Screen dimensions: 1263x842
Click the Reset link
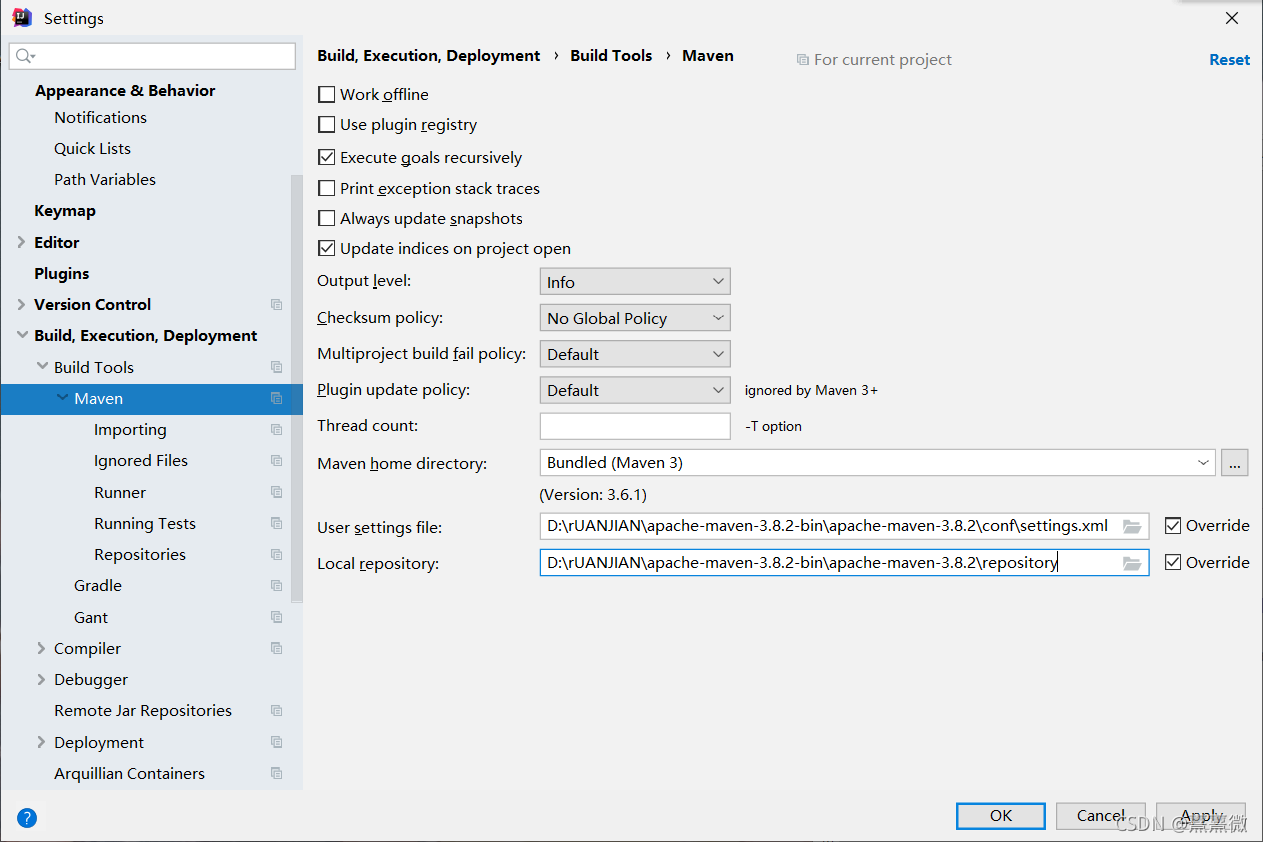[1229, 59]
